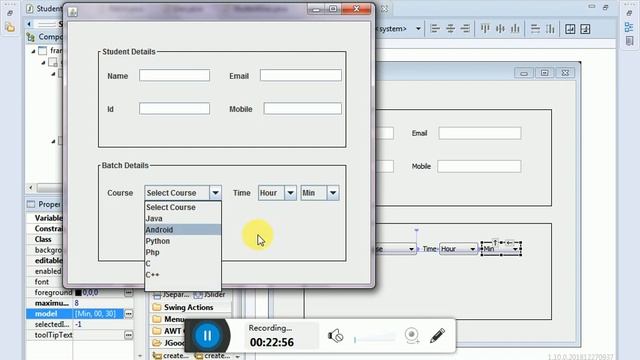This screenshot has height=360, width=640.
Task: Click the selectedIndex value -1
Action: tap(78, 324)
